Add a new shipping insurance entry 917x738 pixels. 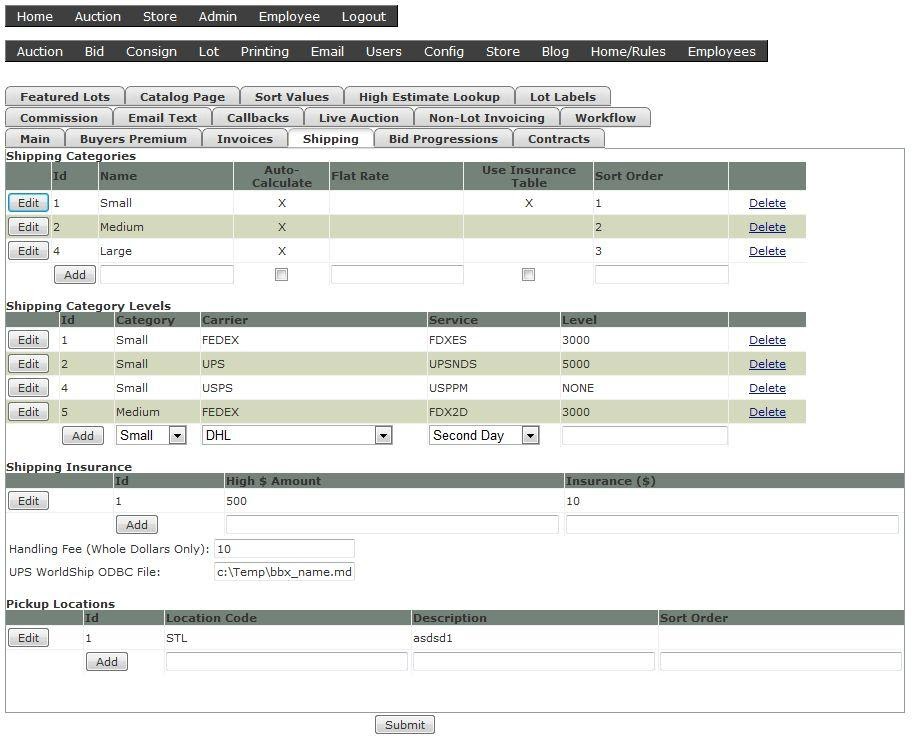pos(137,525)
